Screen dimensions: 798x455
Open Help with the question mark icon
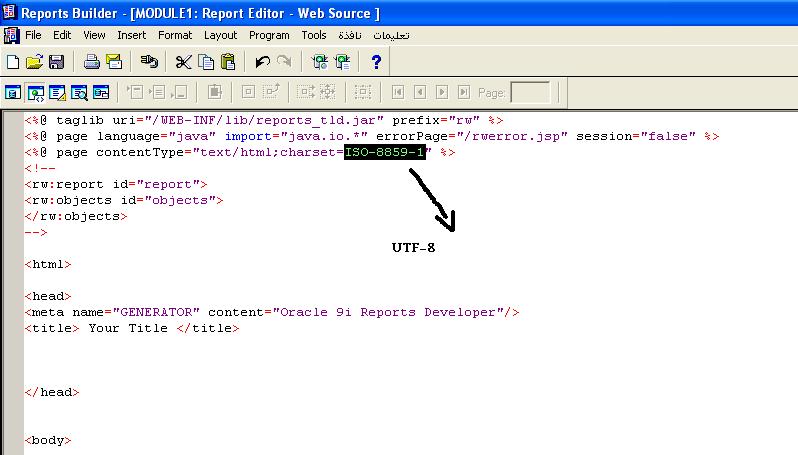click(376, 62)
